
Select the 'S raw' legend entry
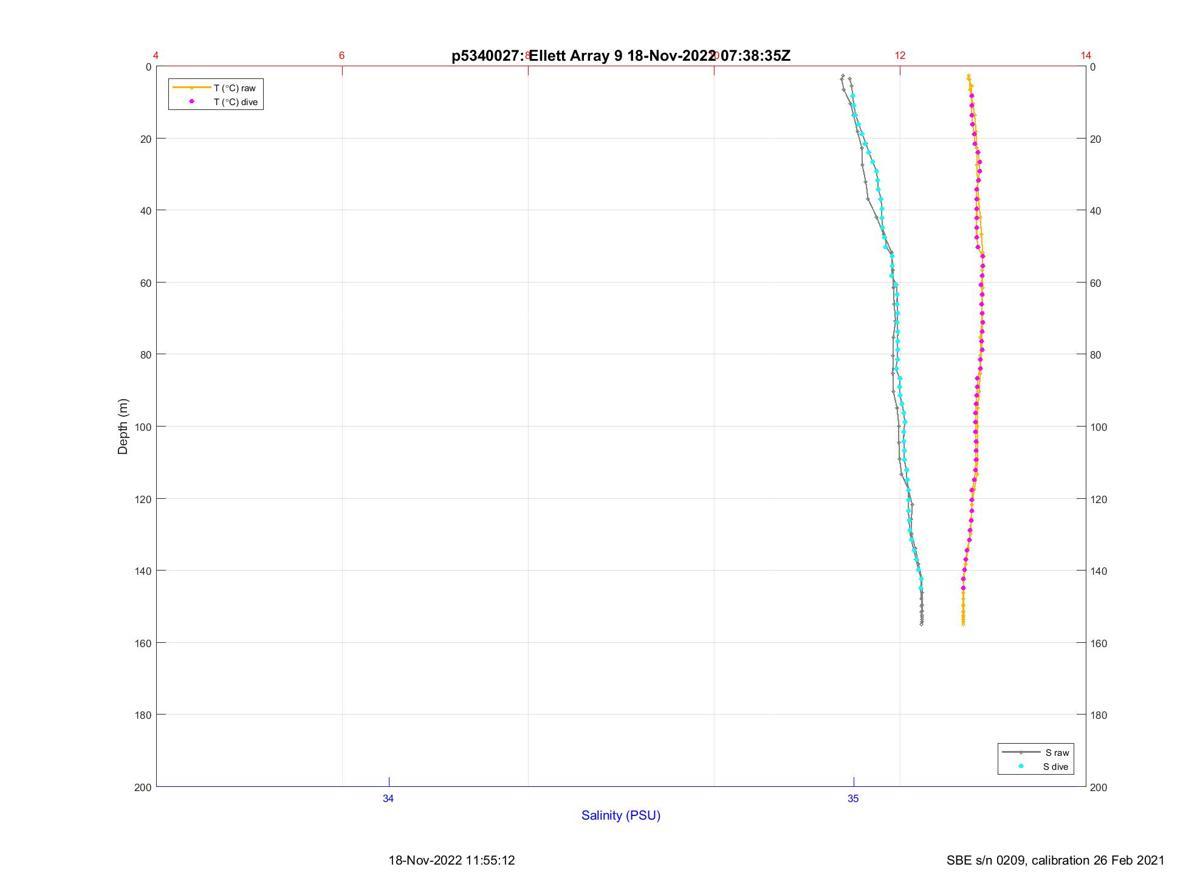coord(1058,752)
